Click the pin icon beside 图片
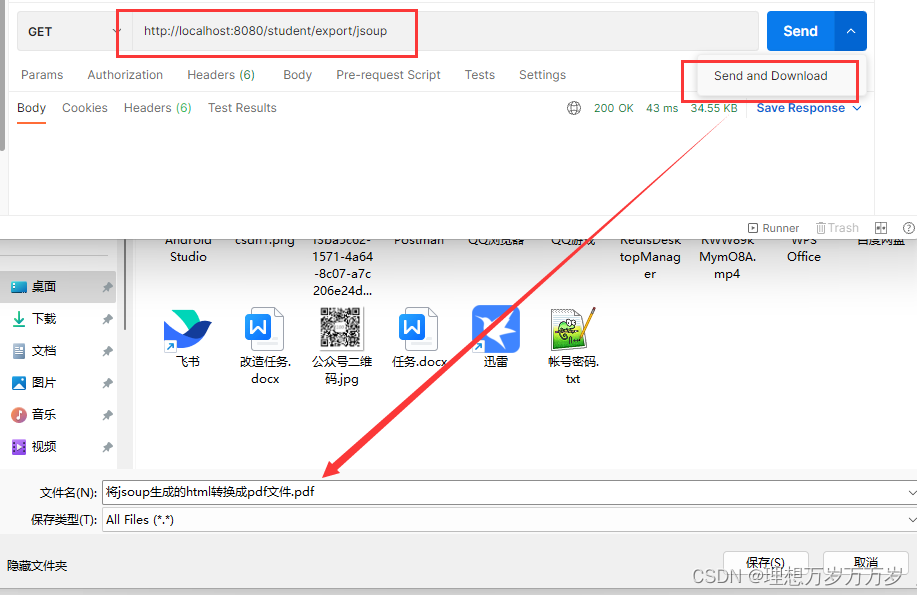This screenshot has width=917, height=595. [108, 383]
